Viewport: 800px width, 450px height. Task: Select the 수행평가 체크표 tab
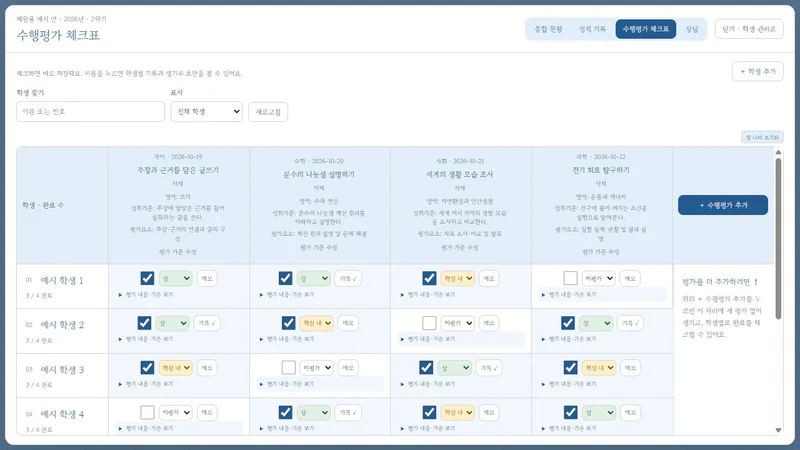(x=645, y=29)
